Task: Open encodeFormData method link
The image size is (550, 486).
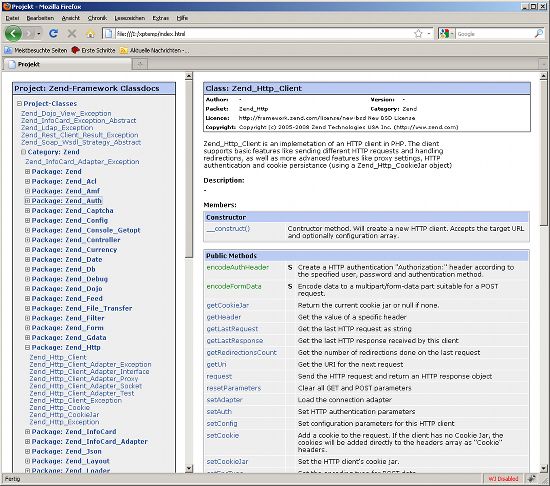Action: (x=234, y=286)
